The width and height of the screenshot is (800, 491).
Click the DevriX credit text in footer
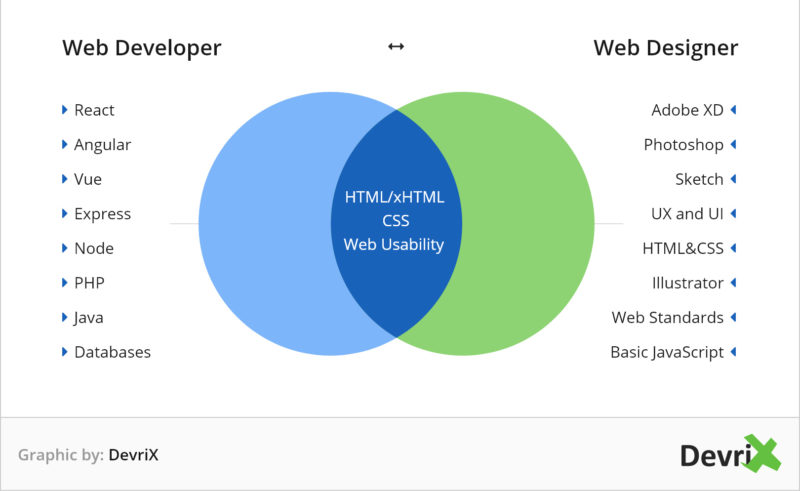[133, 455]
